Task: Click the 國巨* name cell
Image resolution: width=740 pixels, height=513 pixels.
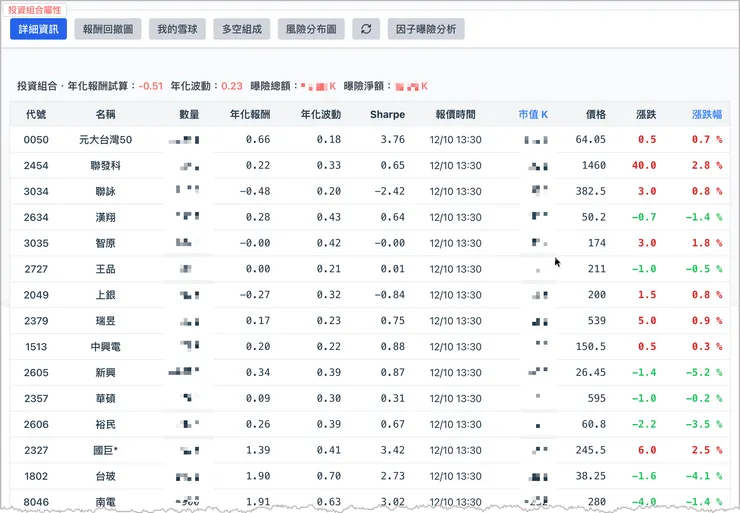Action: pos(105,451)
